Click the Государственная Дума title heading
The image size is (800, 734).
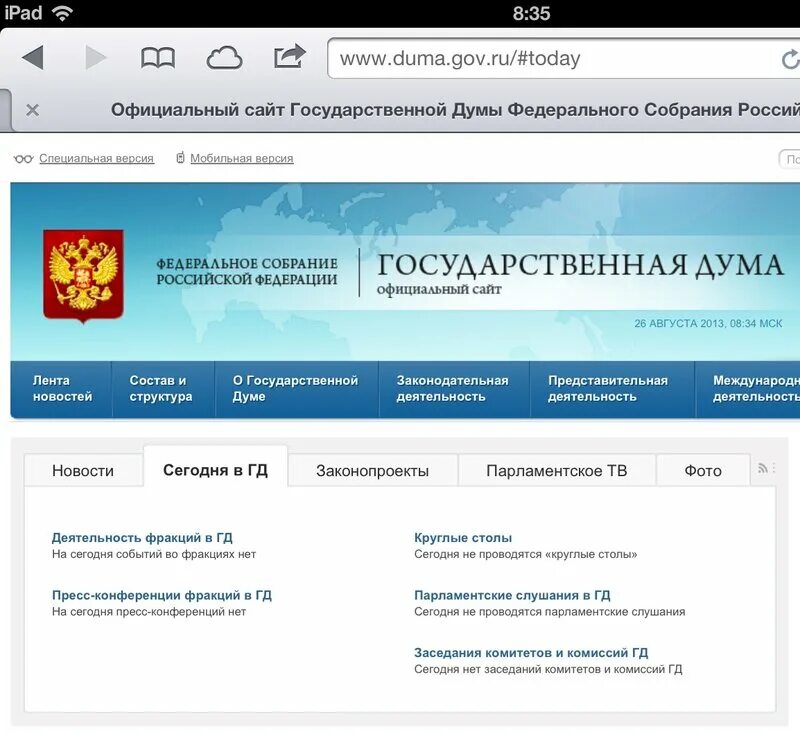tap(581, 265)
